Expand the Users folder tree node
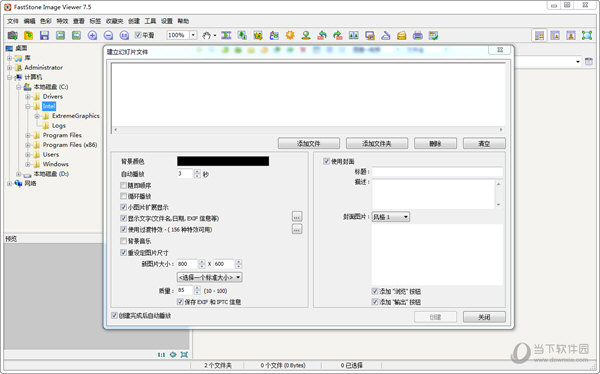This screenshot has width=600, height=374. [x=28, y=154]
